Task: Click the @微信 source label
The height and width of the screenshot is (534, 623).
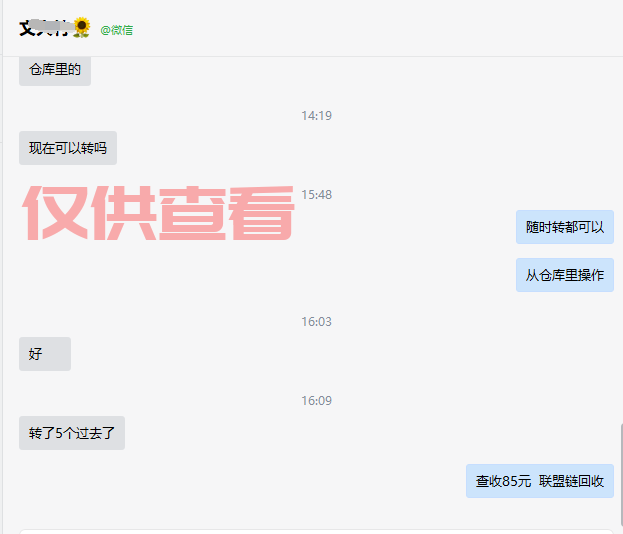Action: (x=116, y=30)
